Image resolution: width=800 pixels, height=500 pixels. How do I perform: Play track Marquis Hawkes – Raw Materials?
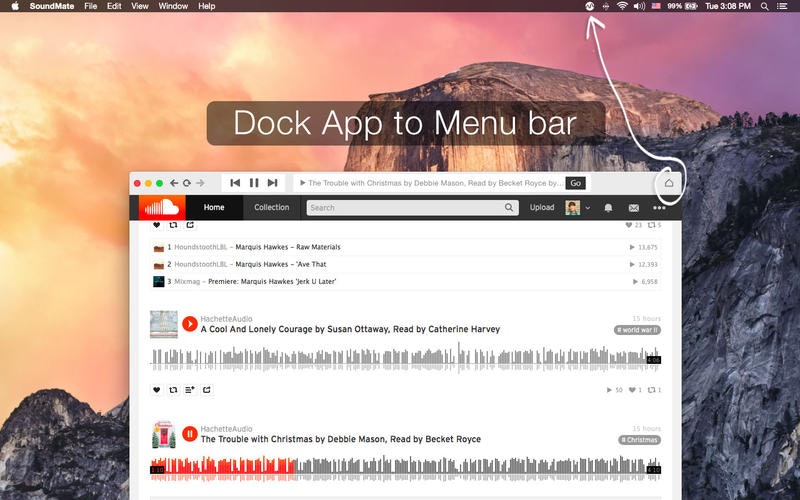(x=288, y=247)
